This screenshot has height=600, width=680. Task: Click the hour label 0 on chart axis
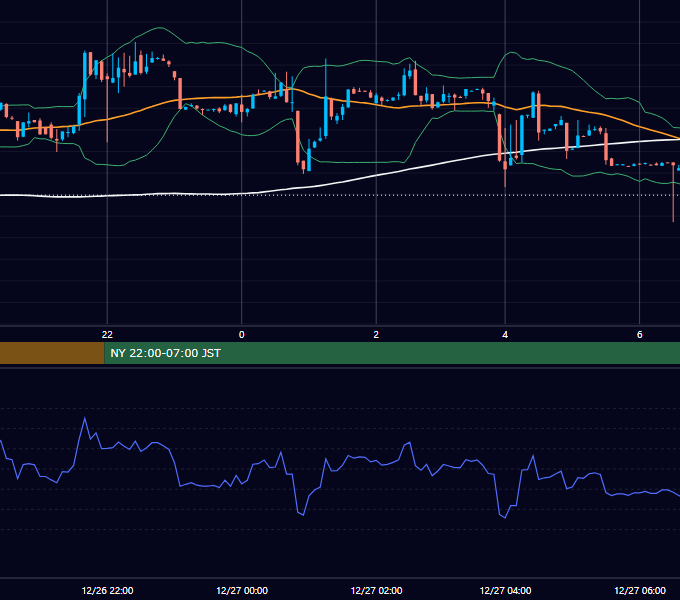coord(242,335)
